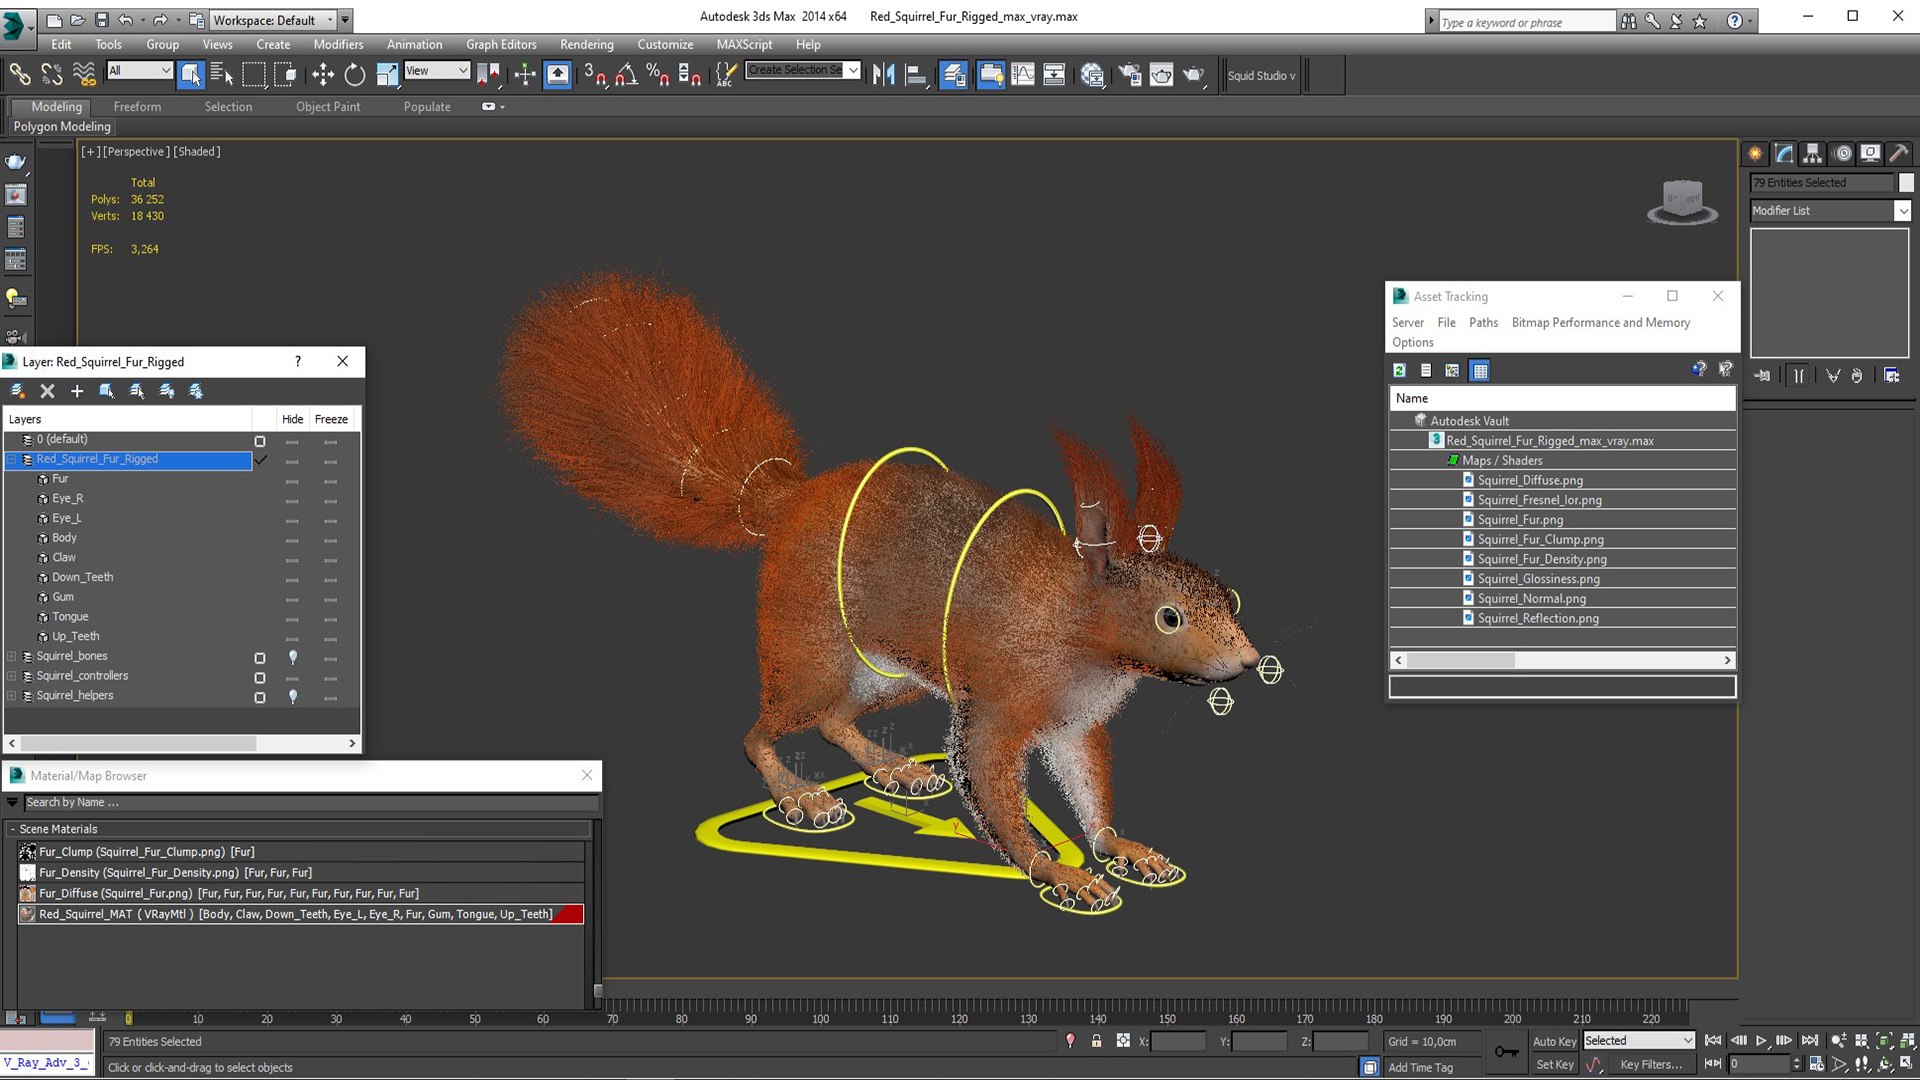The height and width of the screenshot is (1080, 1920).
Task: Choose the Select and Rotate tool
Action: [354, 74]
